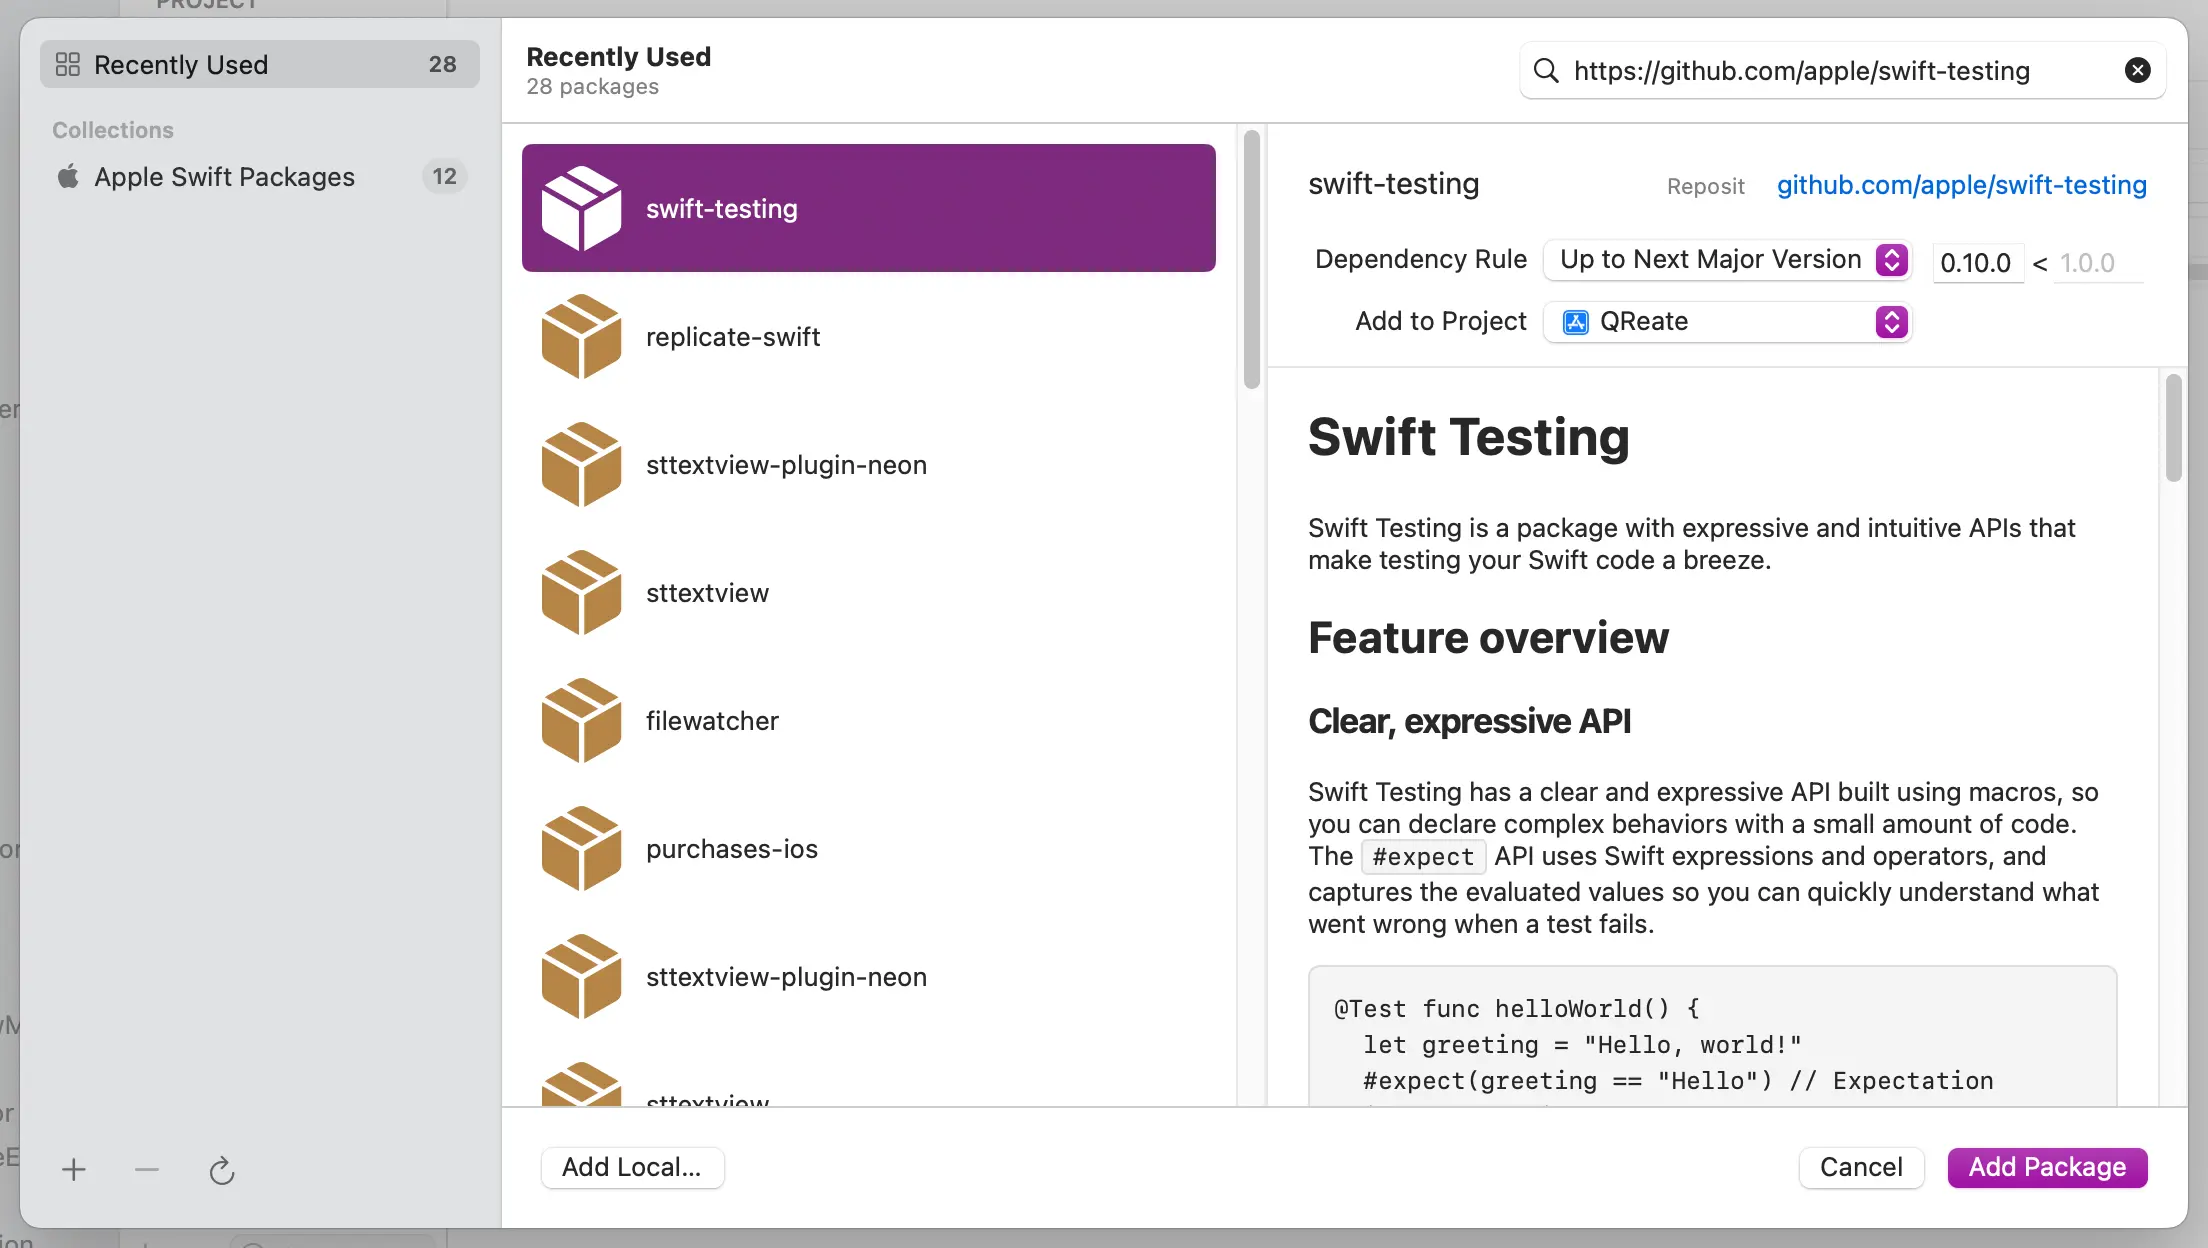Click the filewatcher package box icon
Screen dimensions: 2208x1248
coord(581,721)
